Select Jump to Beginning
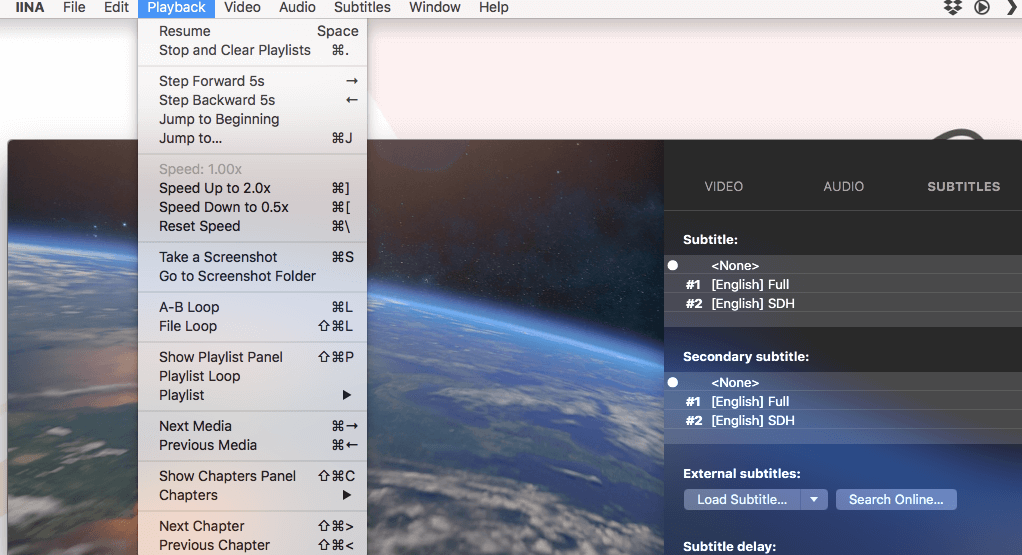The image size is (1022, 555). coord(252,119)
